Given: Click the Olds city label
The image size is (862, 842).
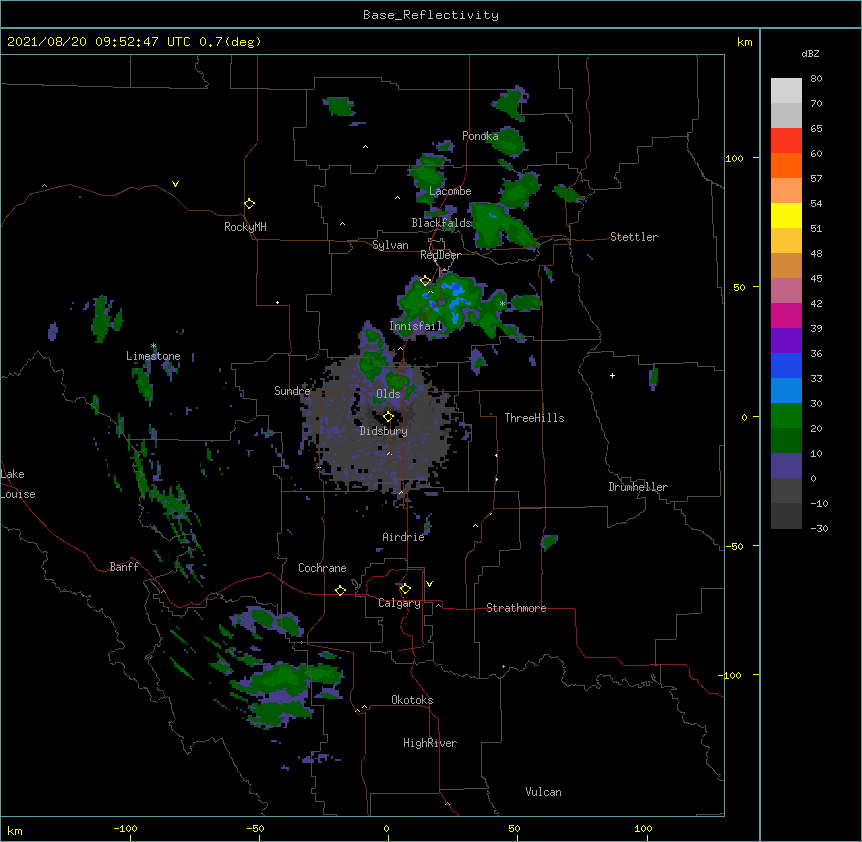Looking at the screenshot, I should [388, 394].
